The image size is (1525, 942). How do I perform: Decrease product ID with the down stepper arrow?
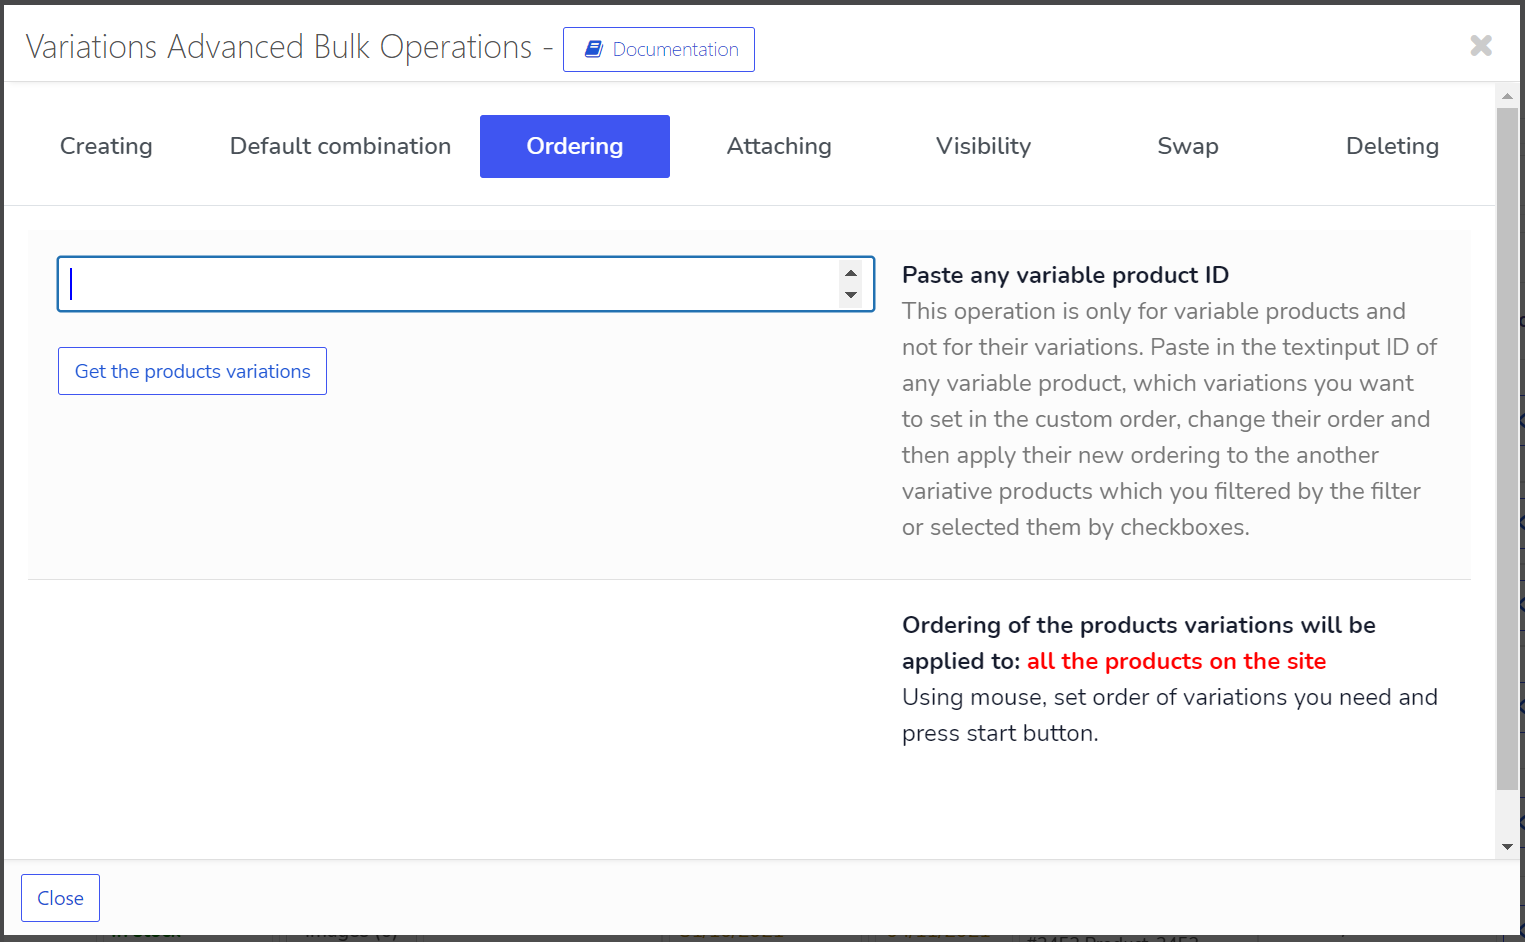tap(851, 295)
